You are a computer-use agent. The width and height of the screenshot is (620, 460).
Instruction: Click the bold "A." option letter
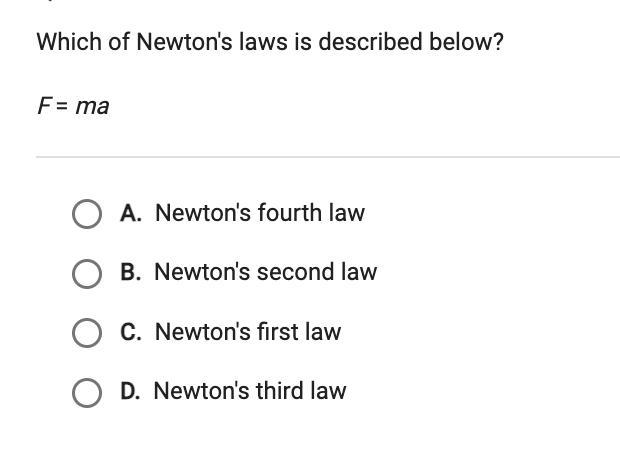(x=130, y=213)
